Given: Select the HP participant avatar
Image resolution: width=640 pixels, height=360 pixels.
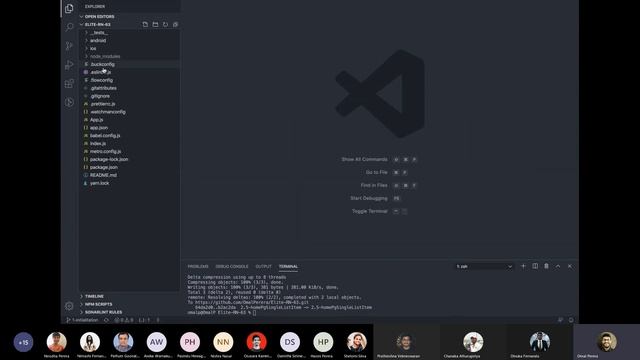Looking at the screenshot, I should coord(323,342).
